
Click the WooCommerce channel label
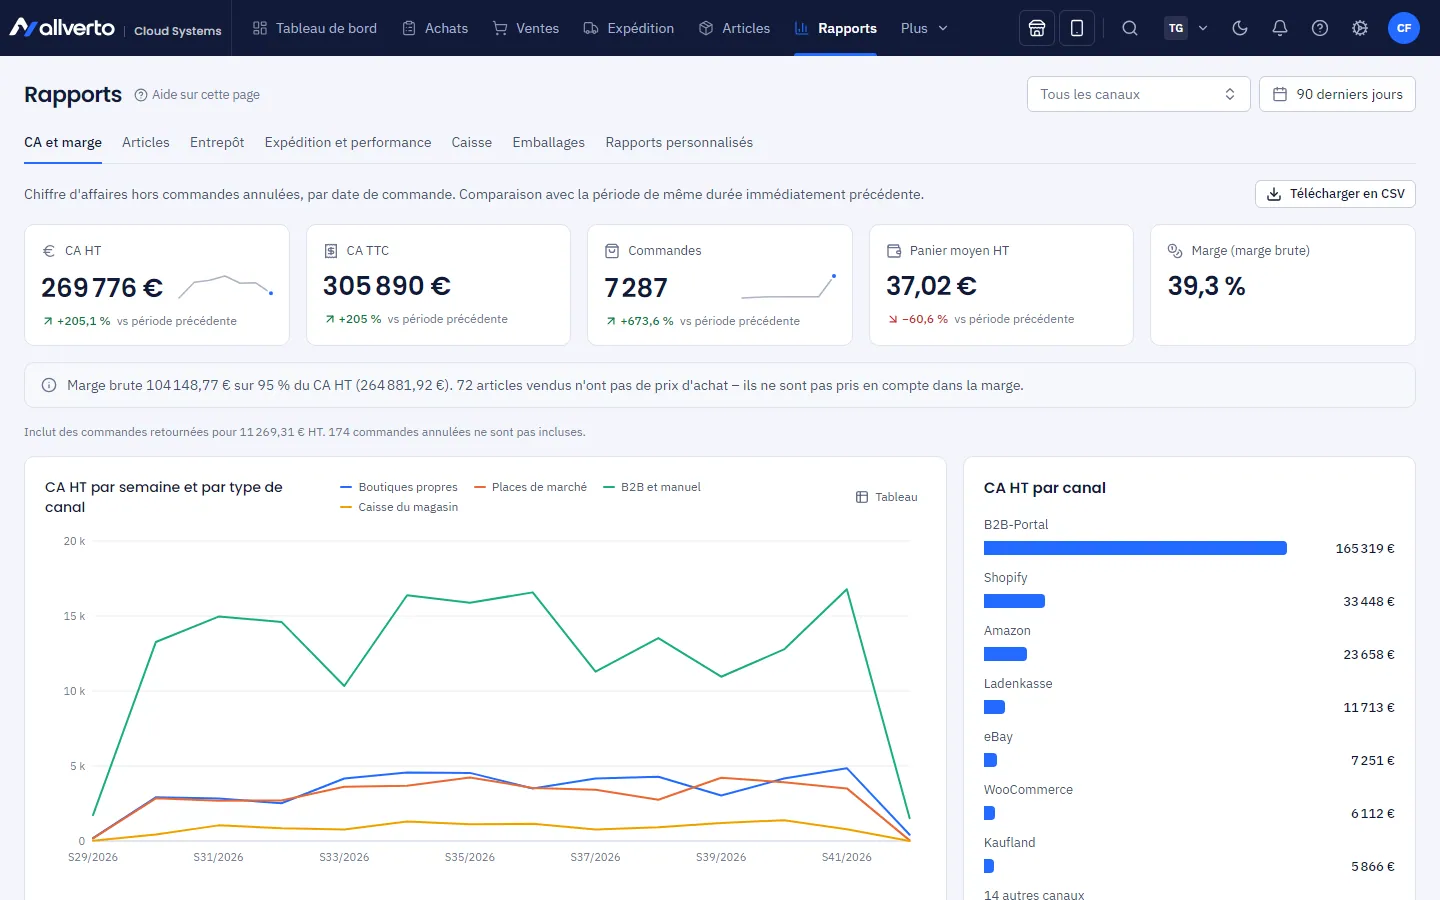pyautogui.click(x=1028, y=790)
